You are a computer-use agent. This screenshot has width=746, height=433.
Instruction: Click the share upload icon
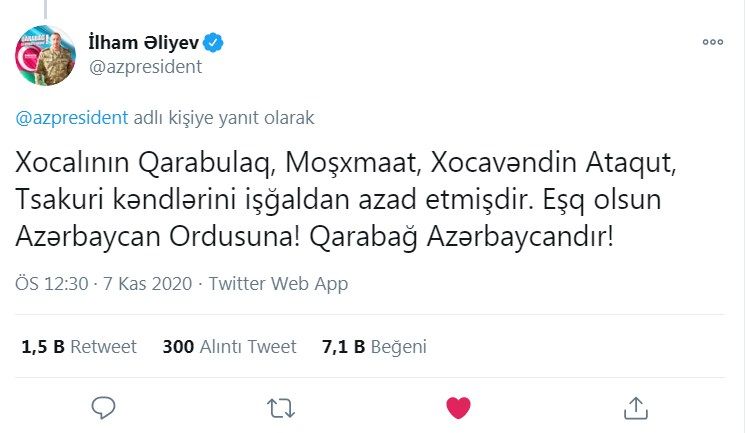click(x=635, y=407)
